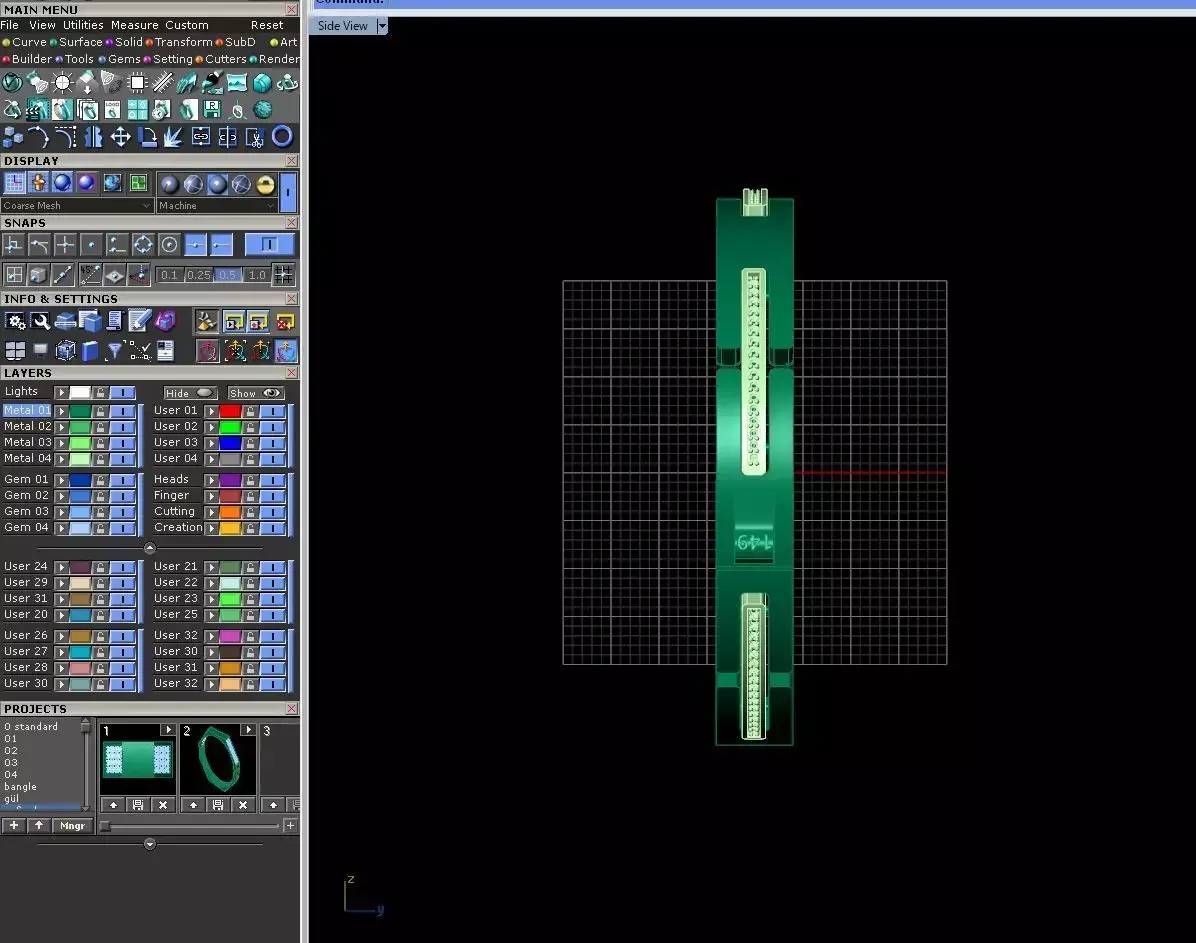
Task: Click the wrench and magnifier settings icon
Action: pos(40,321)
